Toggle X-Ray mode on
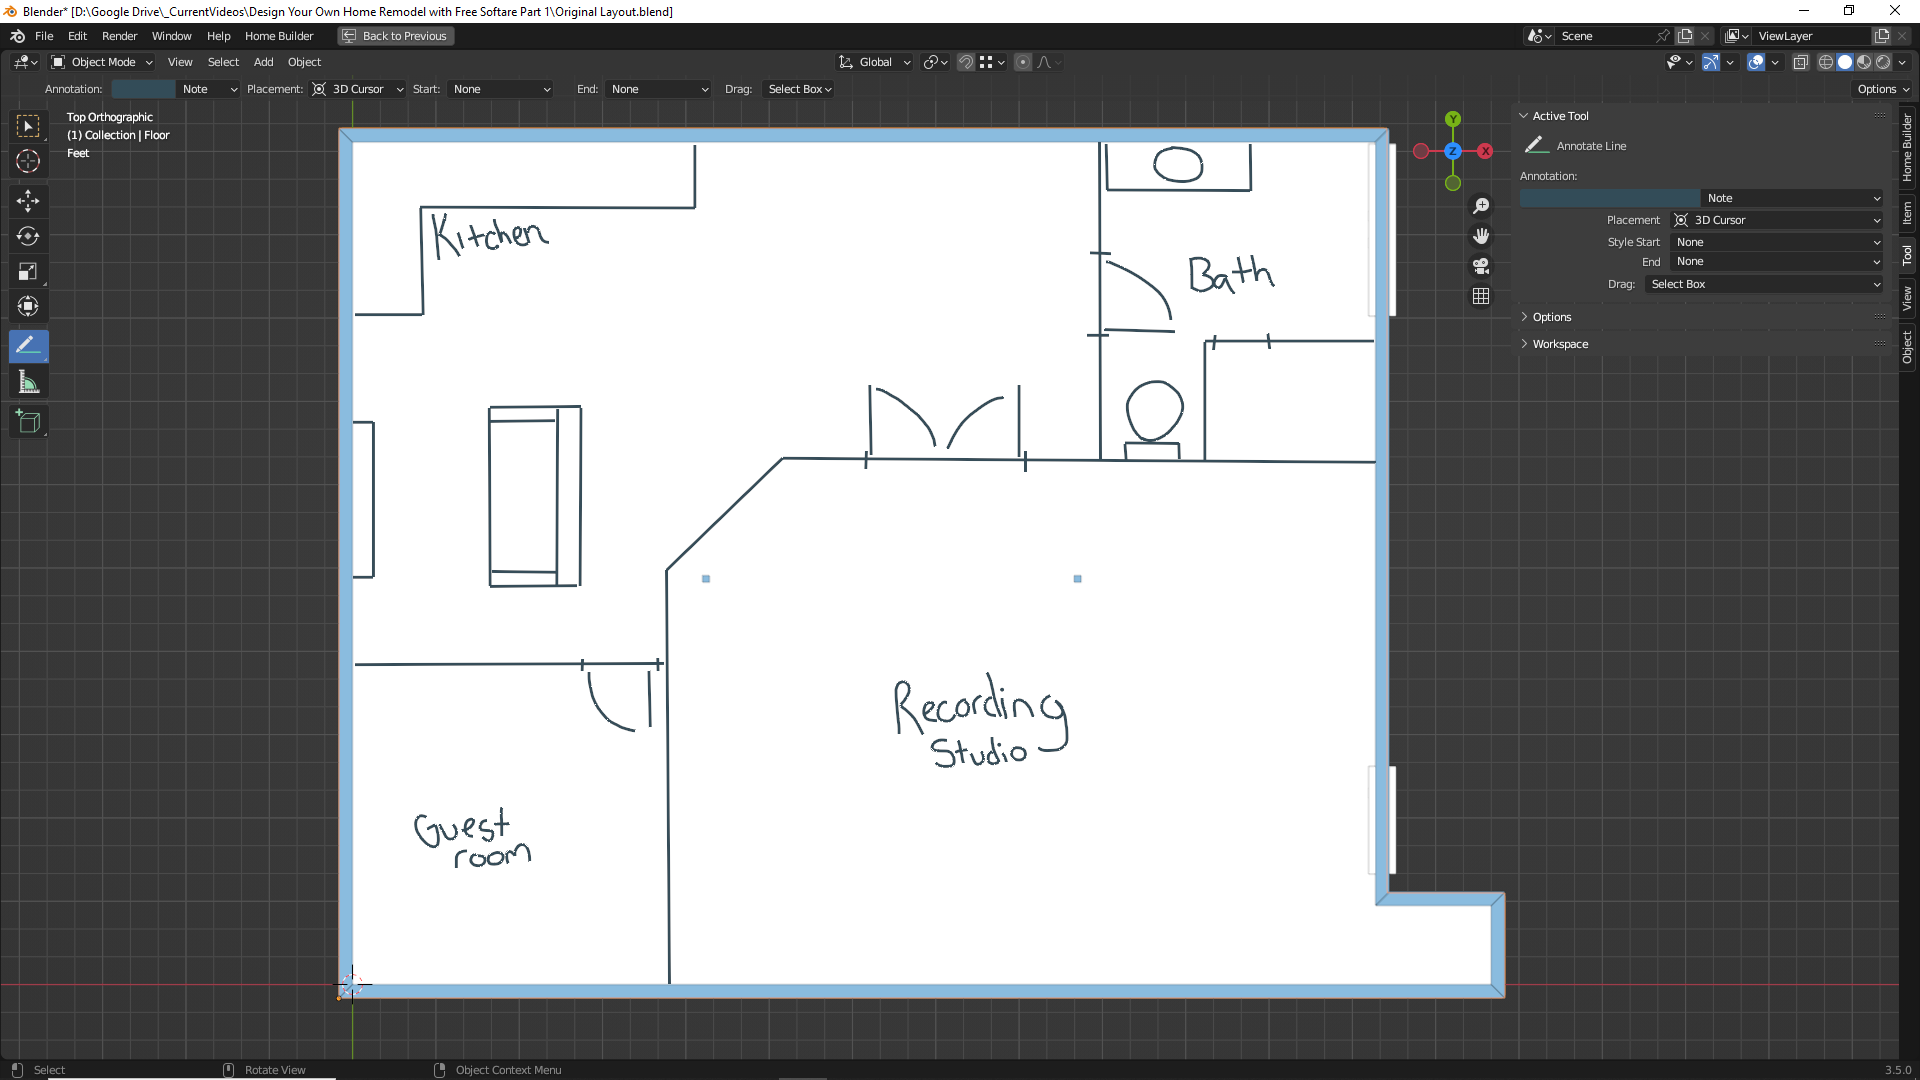The width and height of the screenshot is (1920, 1080). coord(1801,61)
